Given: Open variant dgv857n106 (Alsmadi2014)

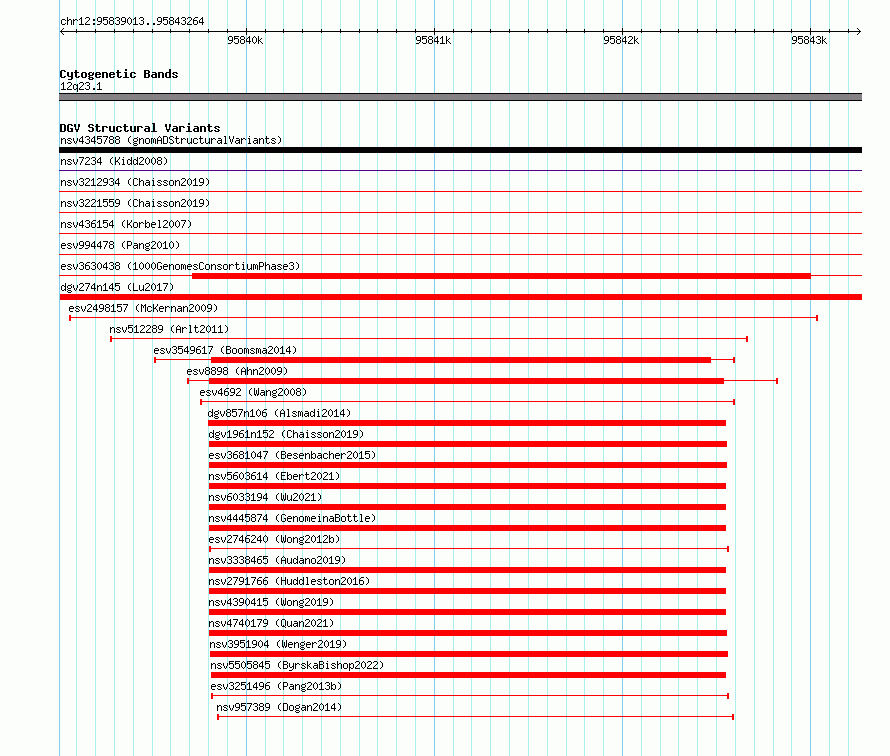Looking at the screenshot, I should tap(279, 413).
